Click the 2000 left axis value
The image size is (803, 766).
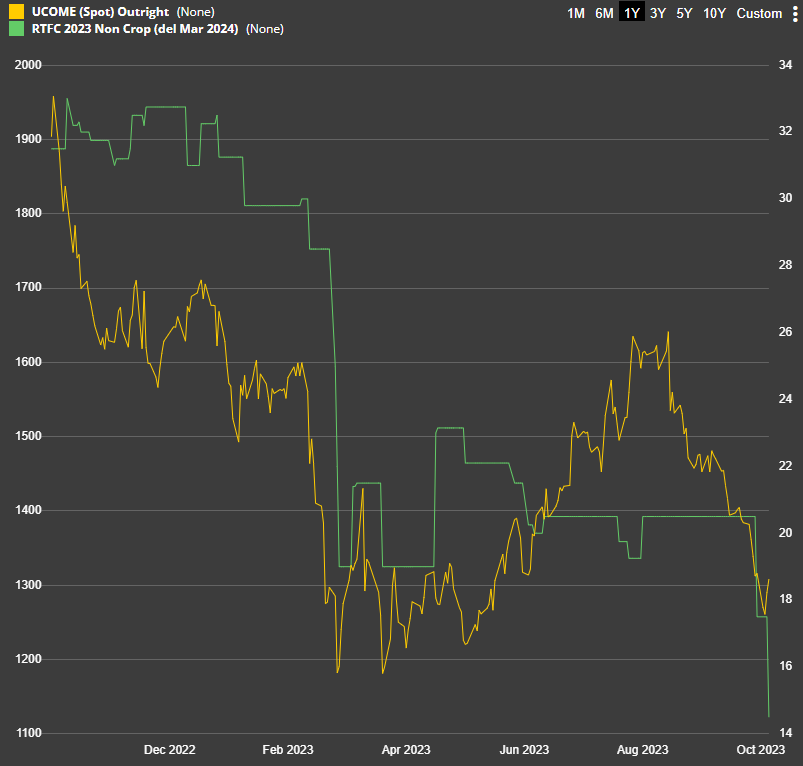tap(28, 65)
